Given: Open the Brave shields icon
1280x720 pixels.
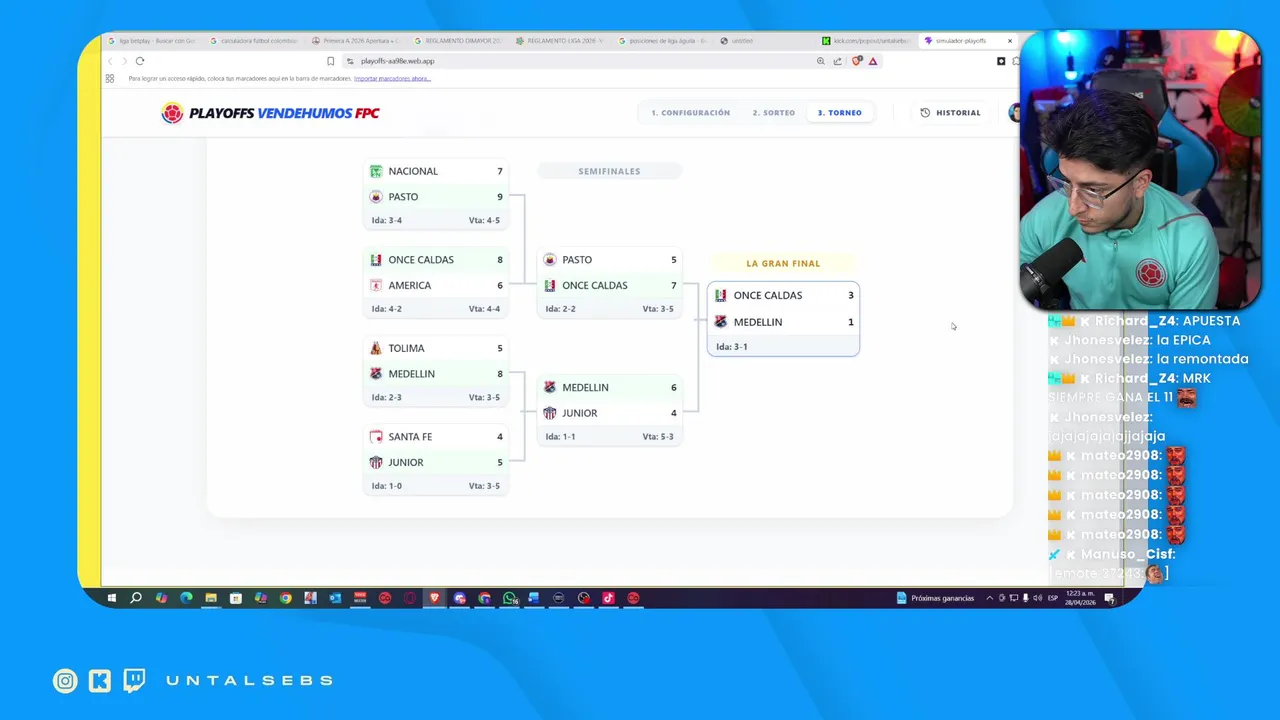Looking at the screenshot, I should (x=857, y=61).
